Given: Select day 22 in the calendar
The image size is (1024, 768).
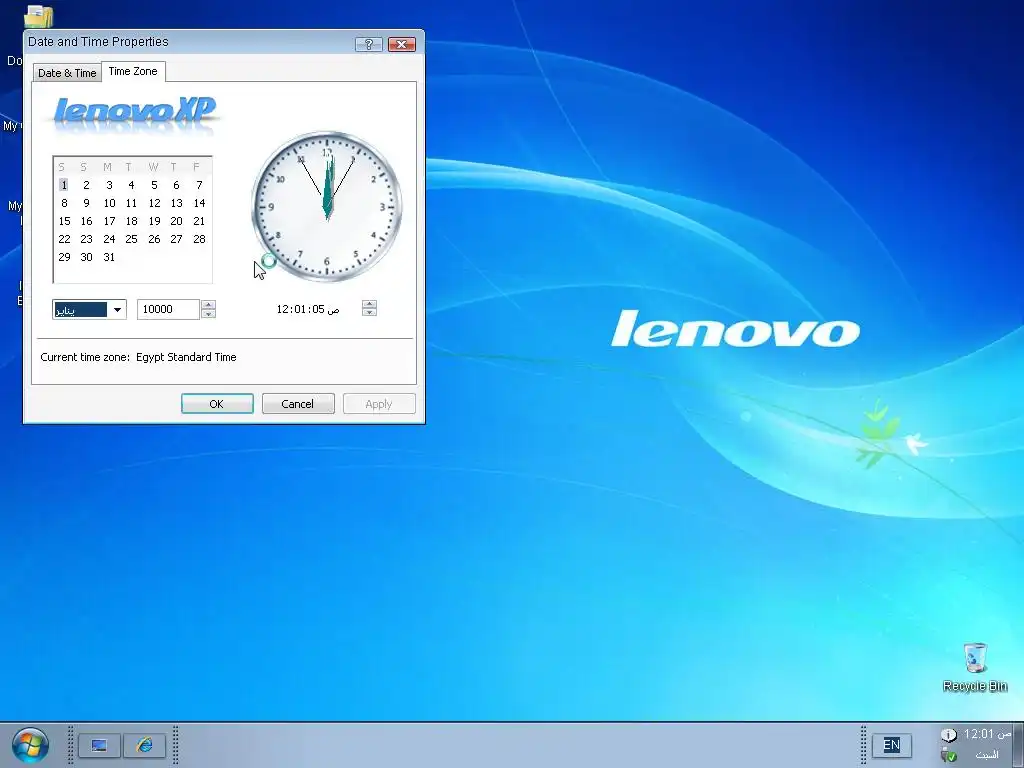Looking at the screenshot, I should tap(64, 239).
